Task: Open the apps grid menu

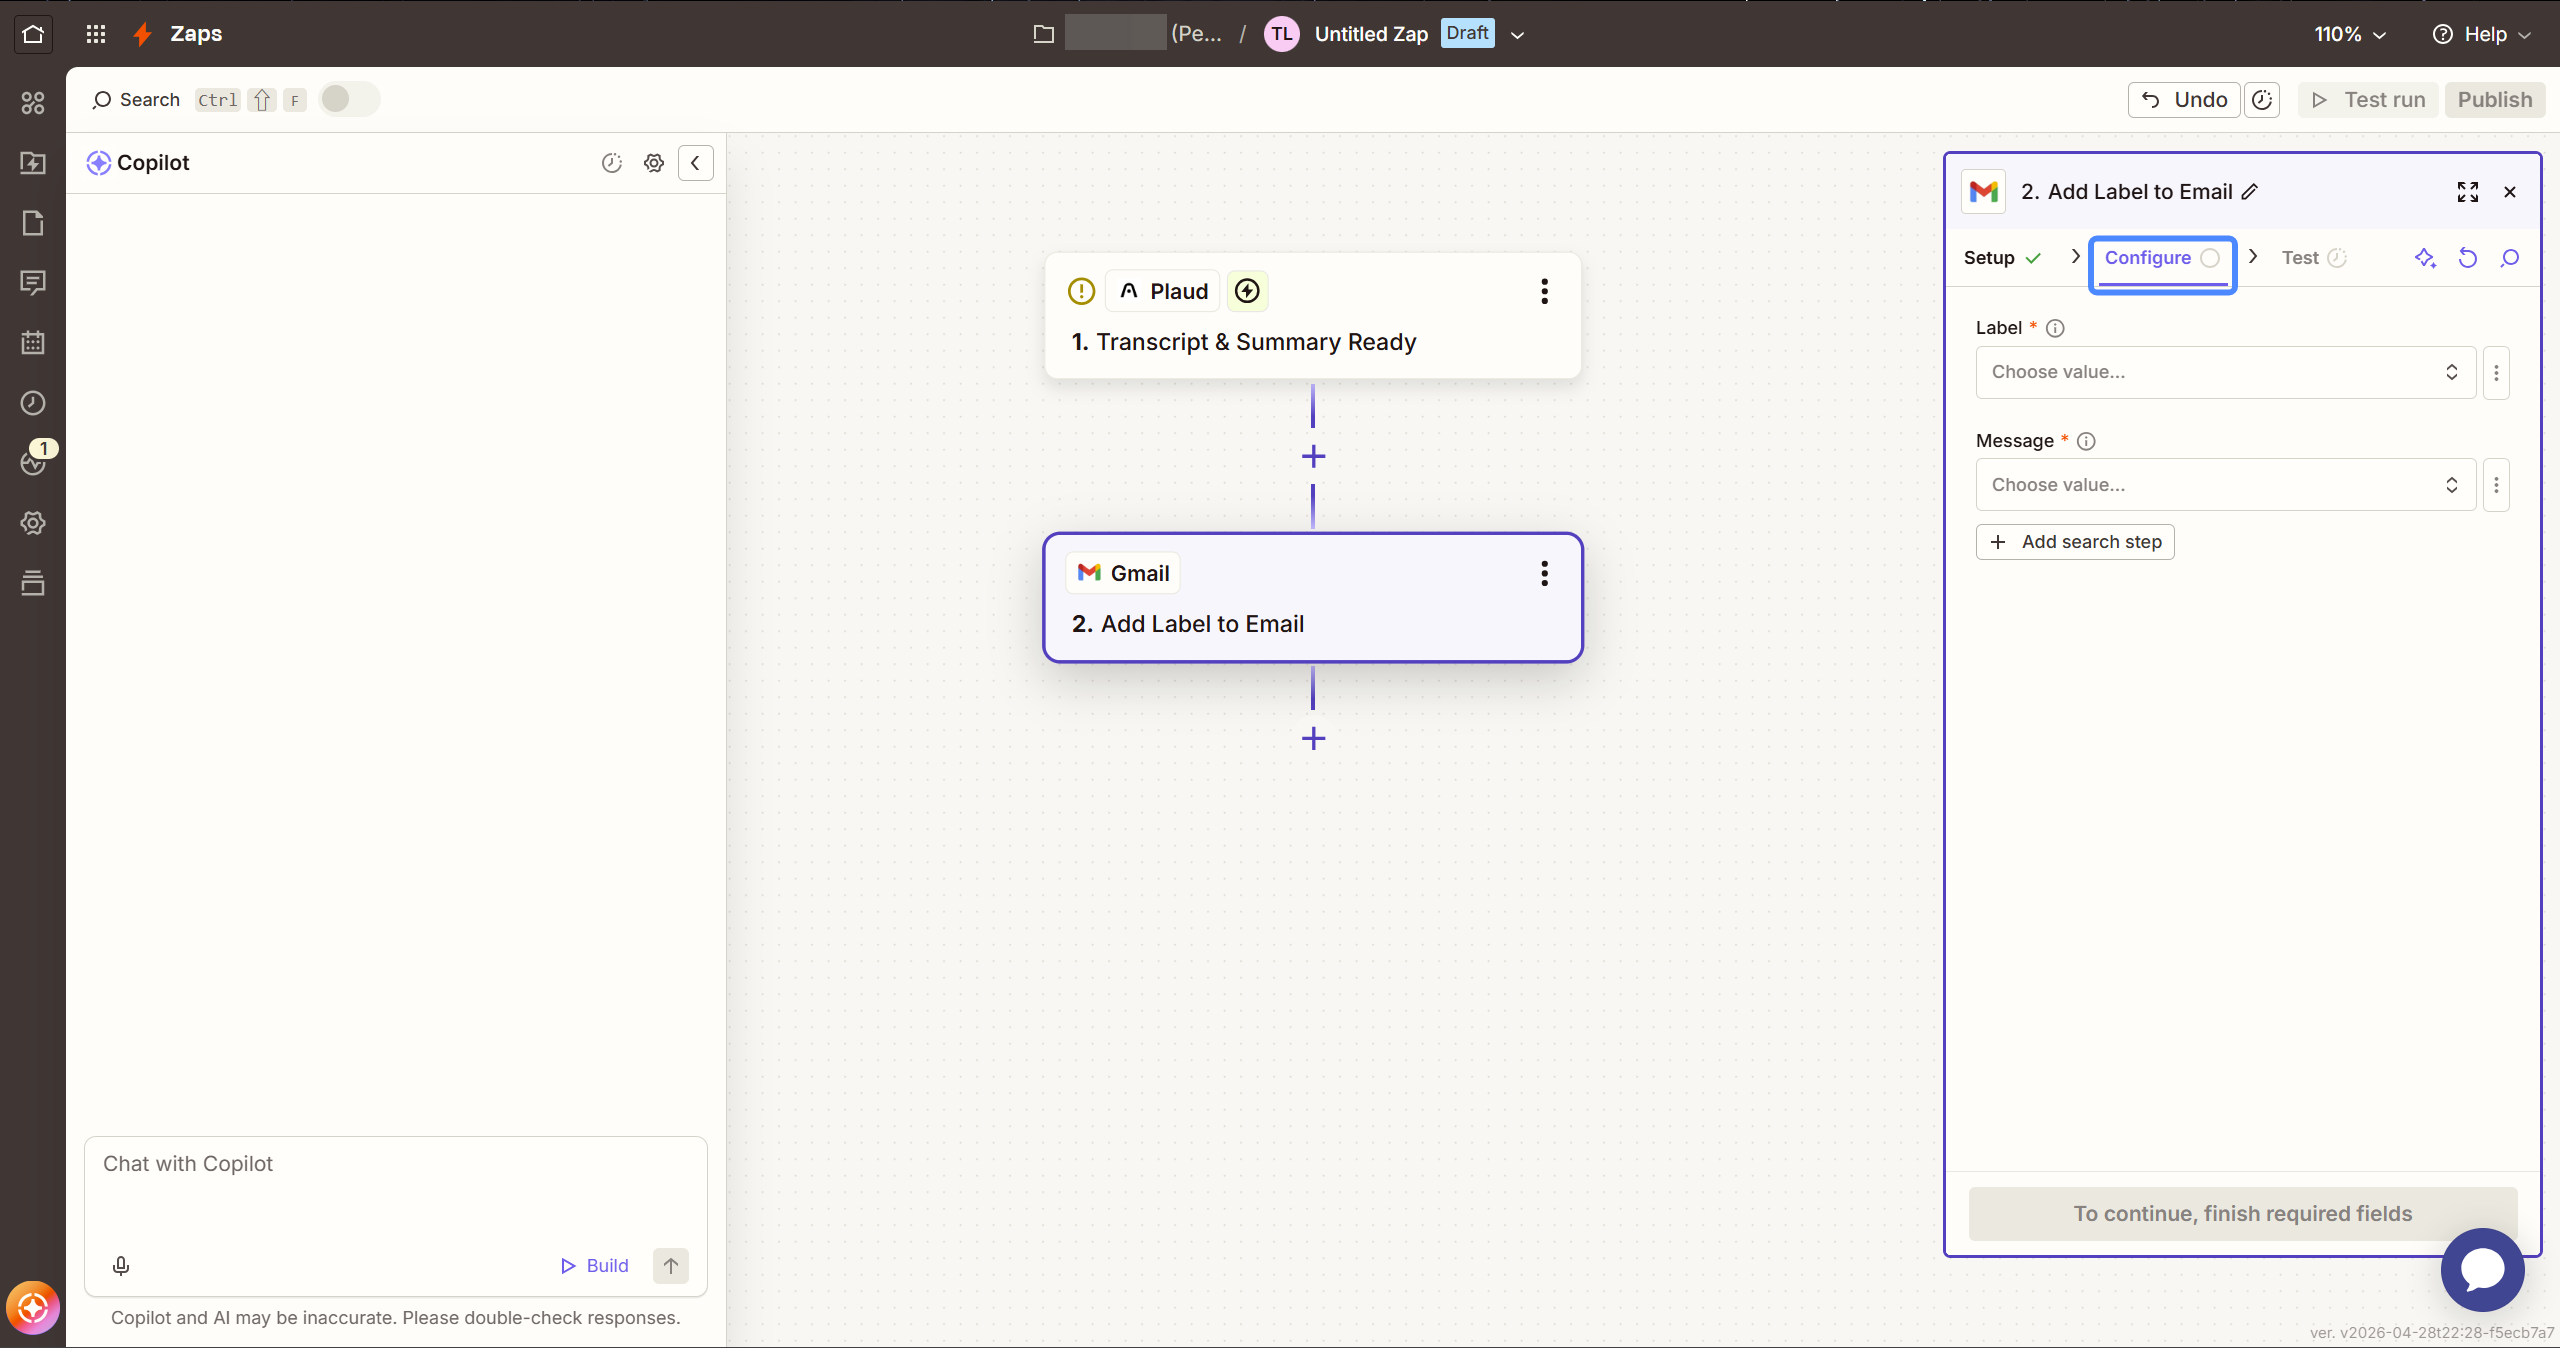Action: pyautogui.click(x=96, y=34)
